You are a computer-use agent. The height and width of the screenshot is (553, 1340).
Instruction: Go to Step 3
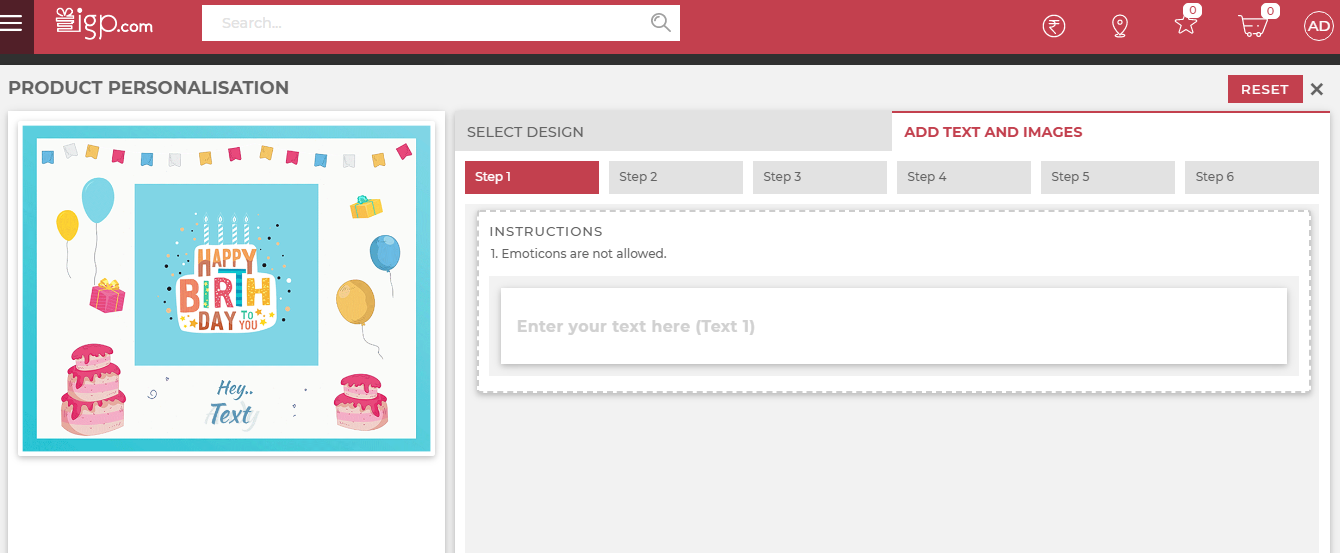click(x=819, y=177)
